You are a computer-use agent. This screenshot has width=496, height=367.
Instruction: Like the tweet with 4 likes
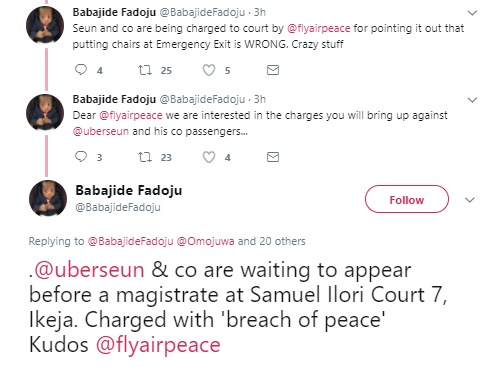click(x=209, y=157)
